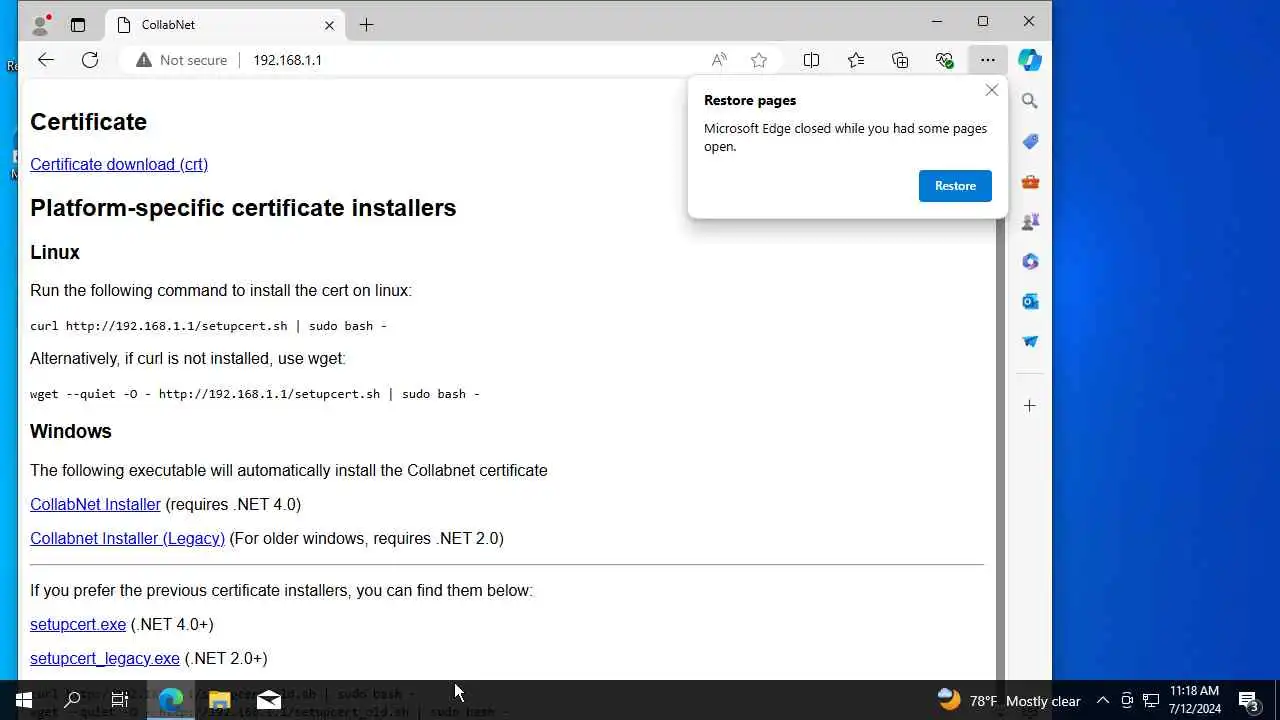Open the Windows Start menu
This screenshot has height=720, width=1280.
point(24,700)
